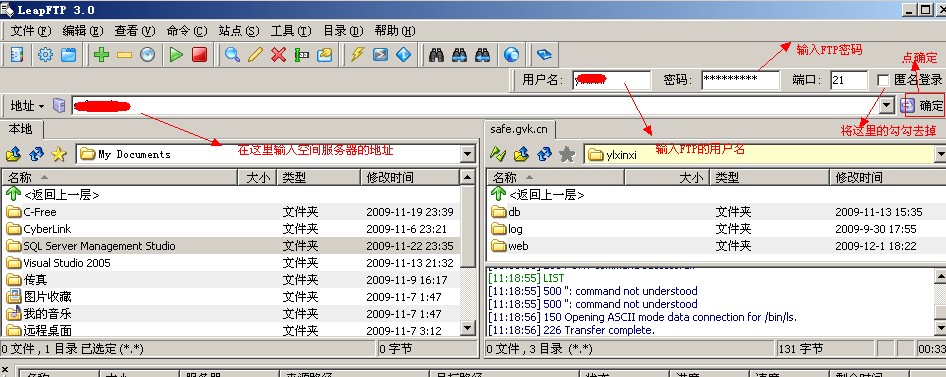
Task: Click local pane yellow star favorites
Action: click(59, 154)
